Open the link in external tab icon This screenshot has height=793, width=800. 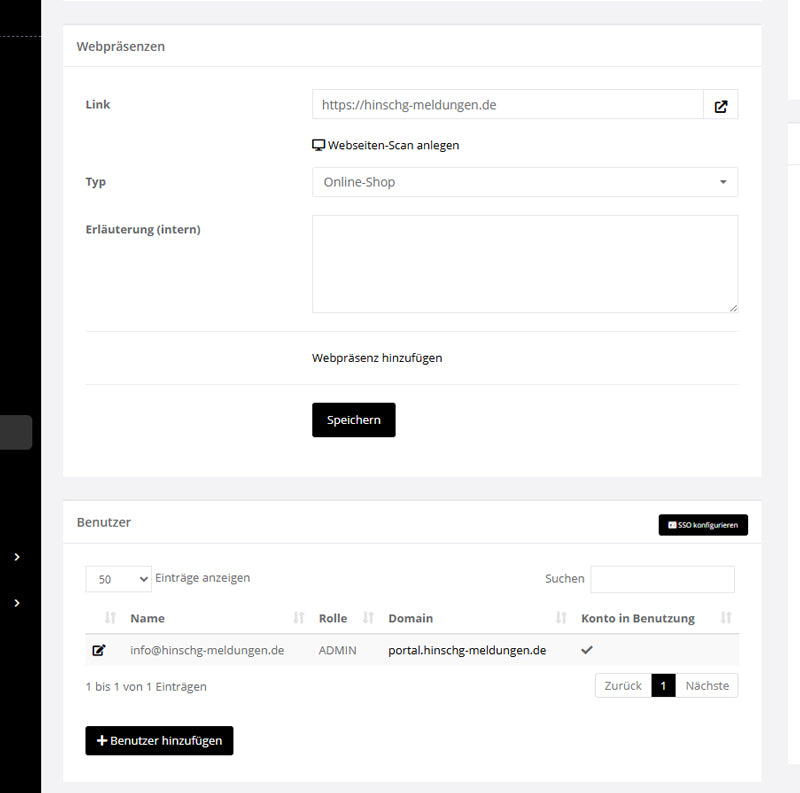[x=720, y=105]
